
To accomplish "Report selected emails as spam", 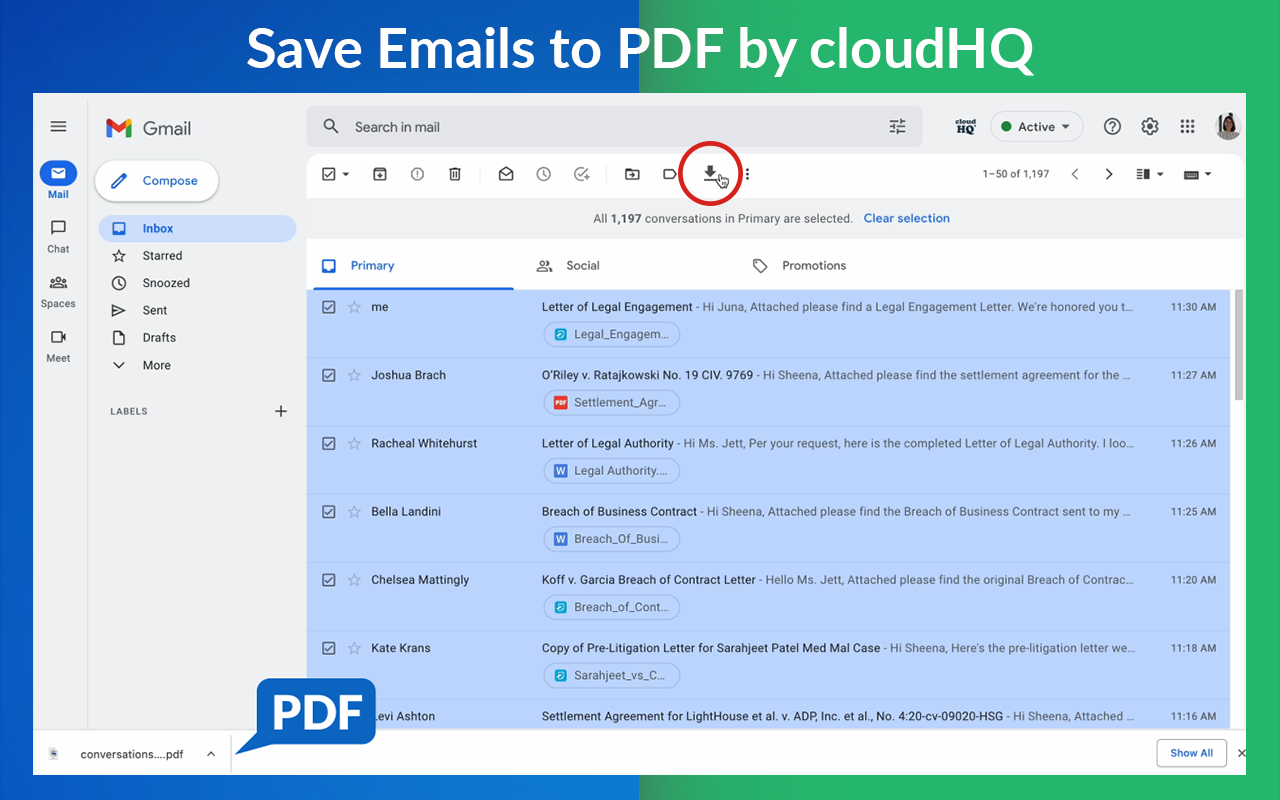I will click(x=417, y=173).
